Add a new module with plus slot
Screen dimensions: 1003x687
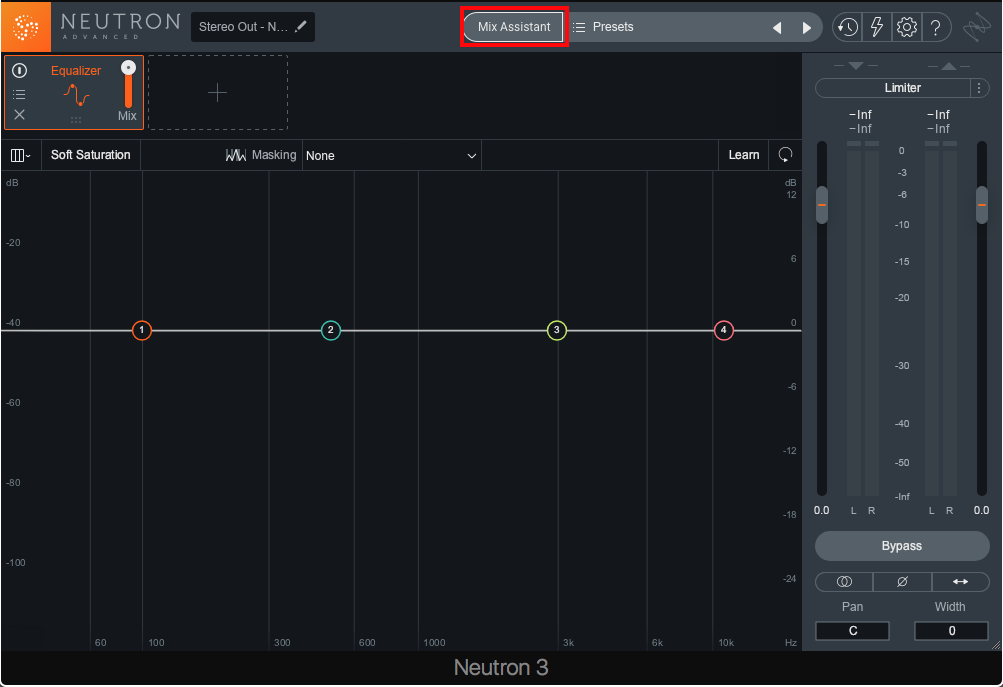(217, 93)
